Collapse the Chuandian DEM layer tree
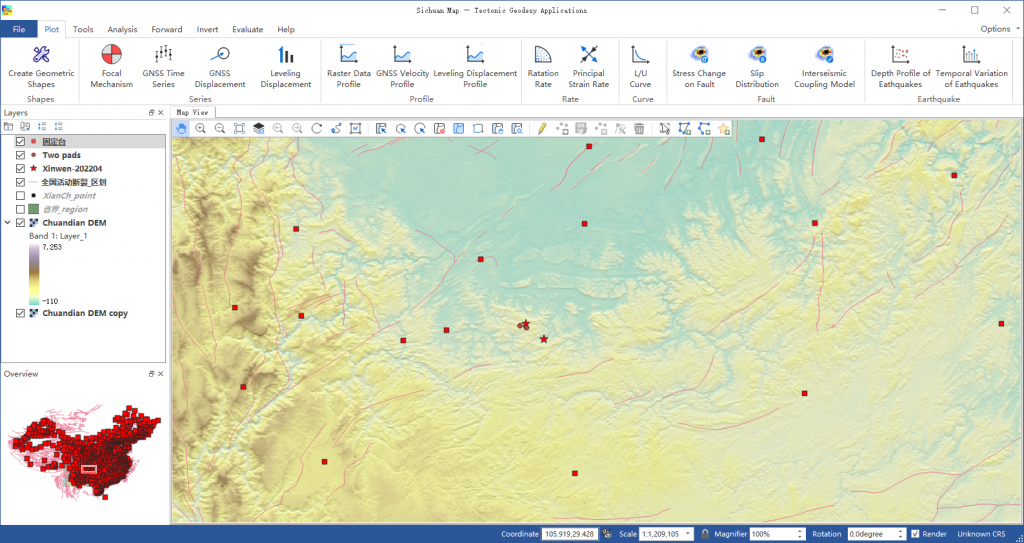The image size is (1024, 543). coord(8,223)
